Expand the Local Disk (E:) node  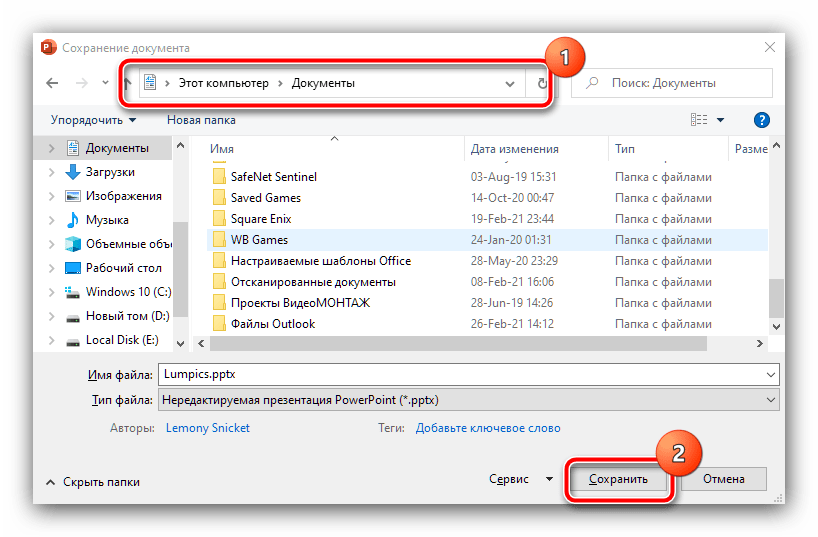pyautogui.click(x=51, y=340)
